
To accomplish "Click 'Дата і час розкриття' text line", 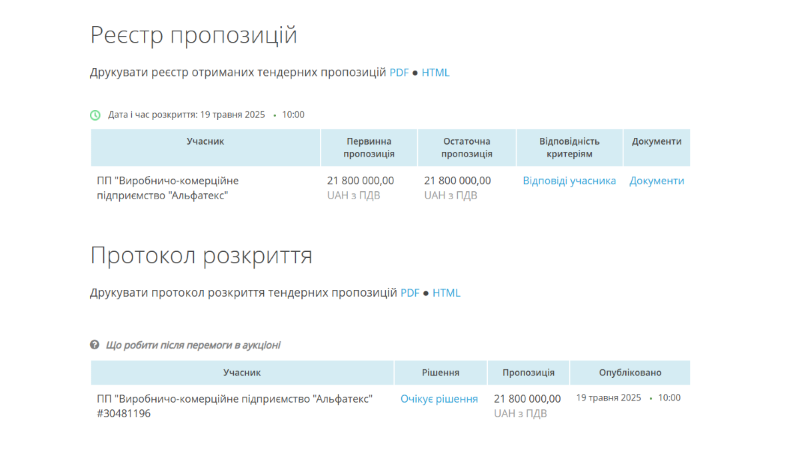I will (x=206, y=115).
